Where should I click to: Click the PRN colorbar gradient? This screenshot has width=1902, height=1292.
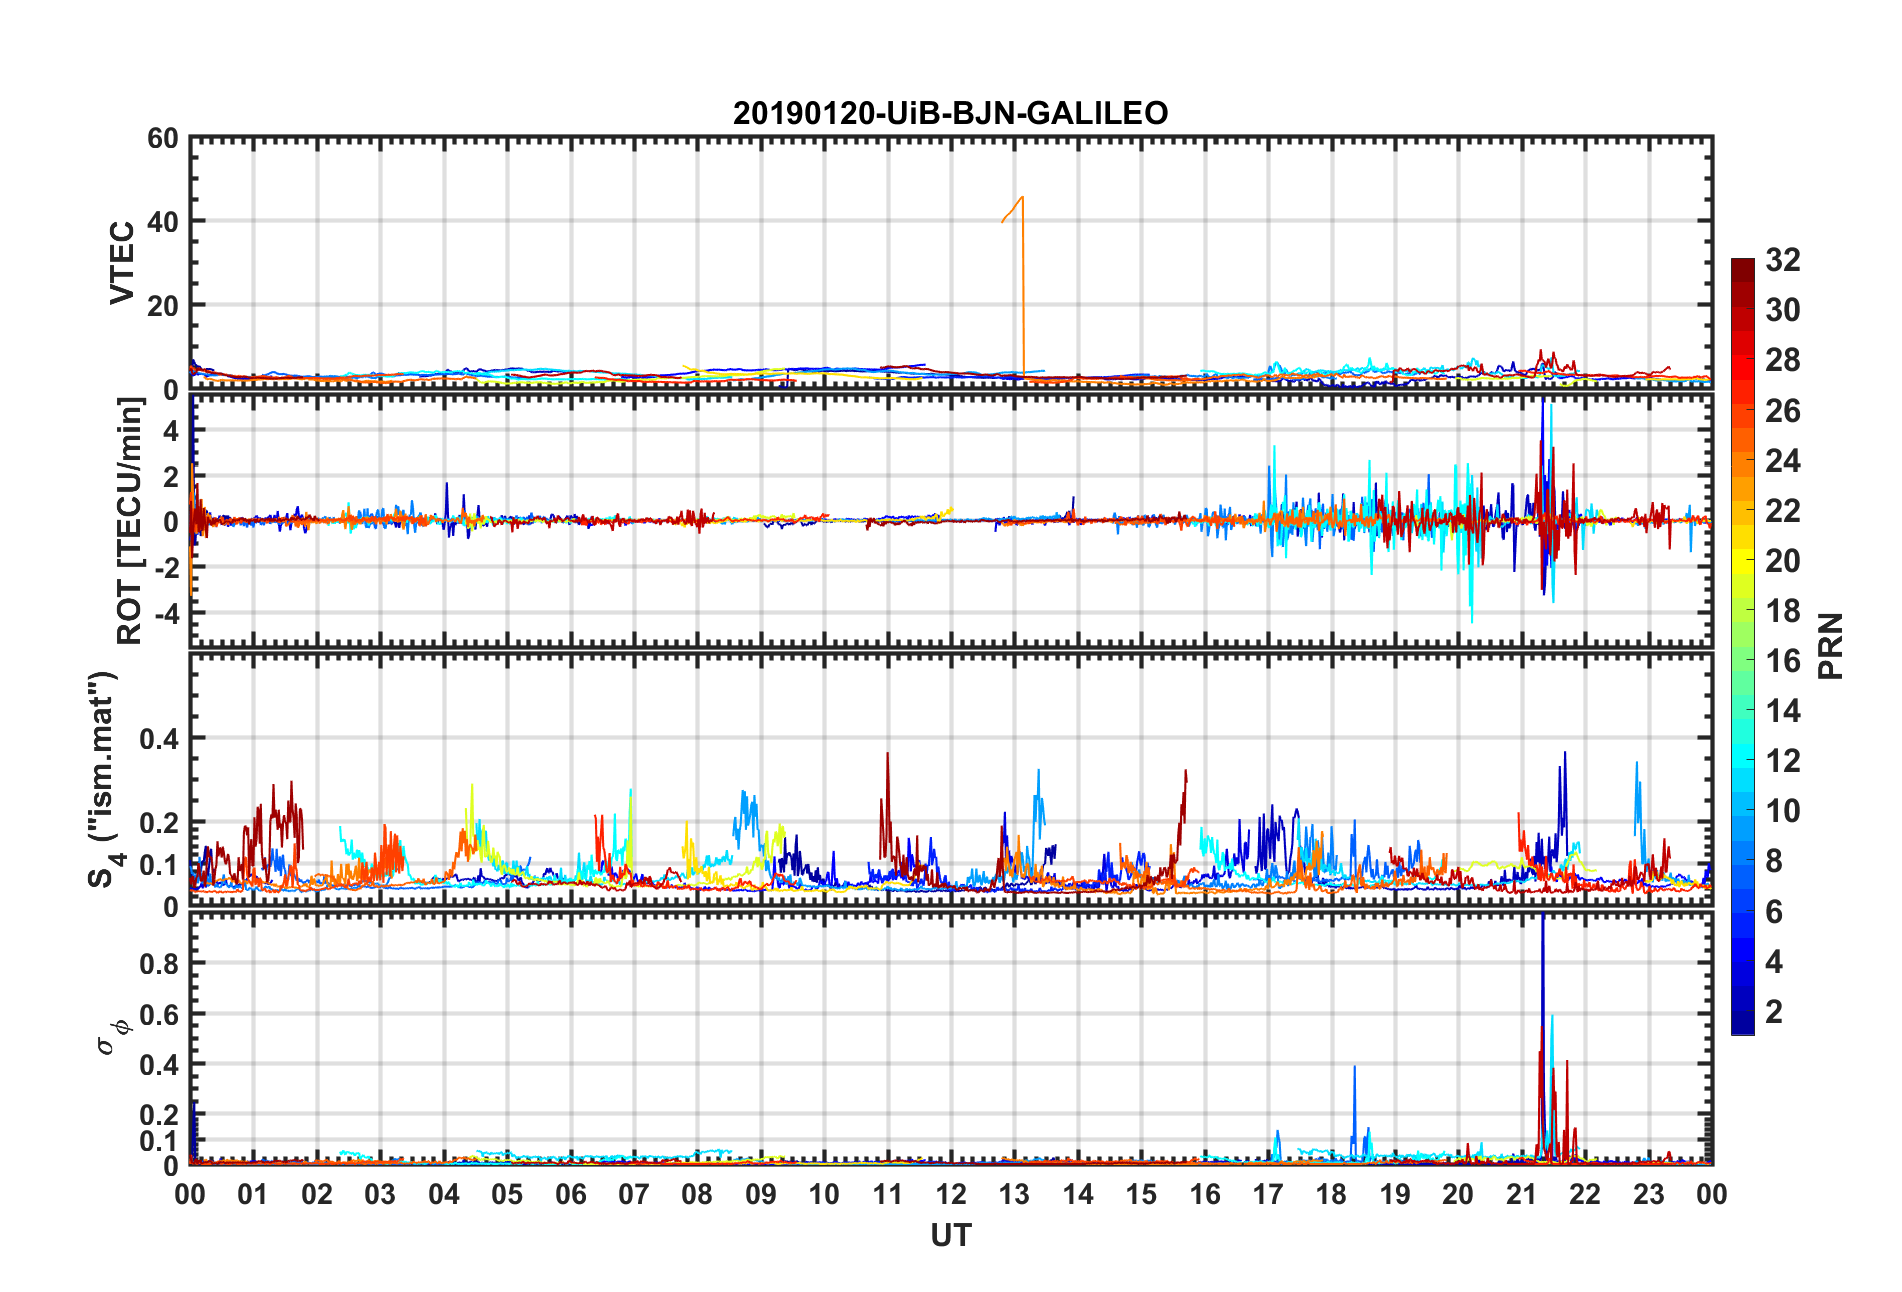(1742, 646)
